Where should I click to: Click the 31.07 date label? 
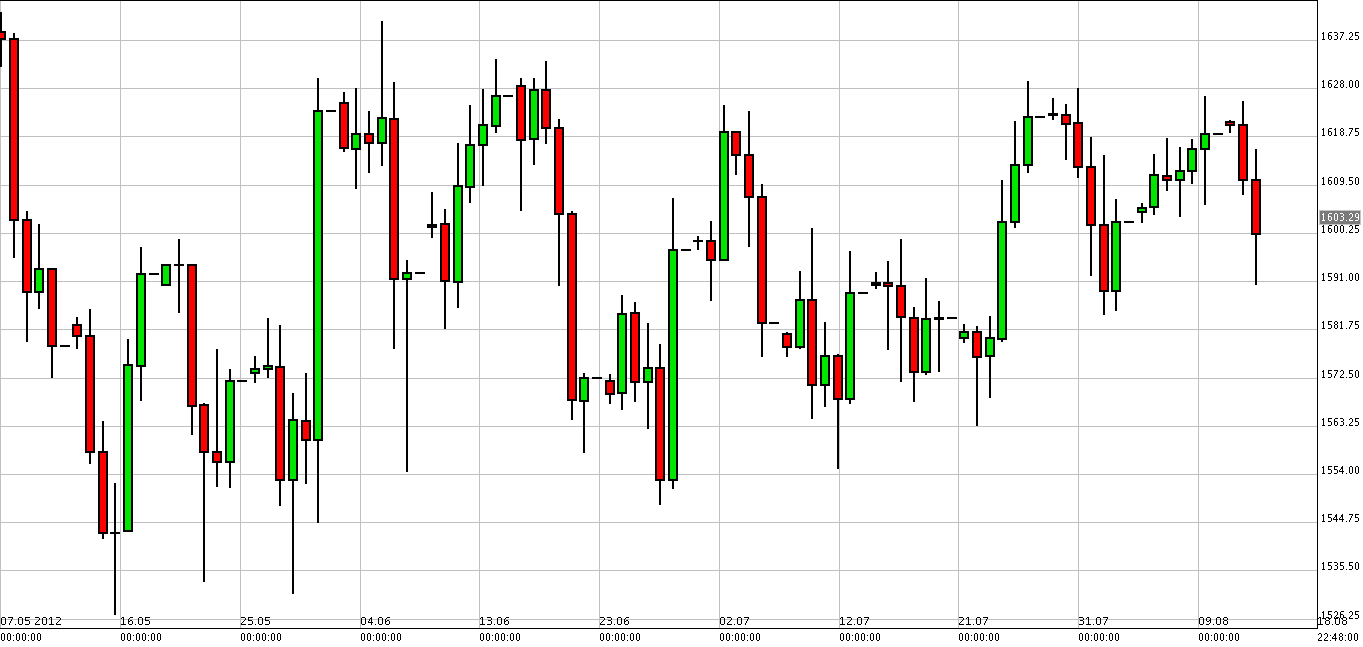pyautogui.click(x=1093, y=620)
